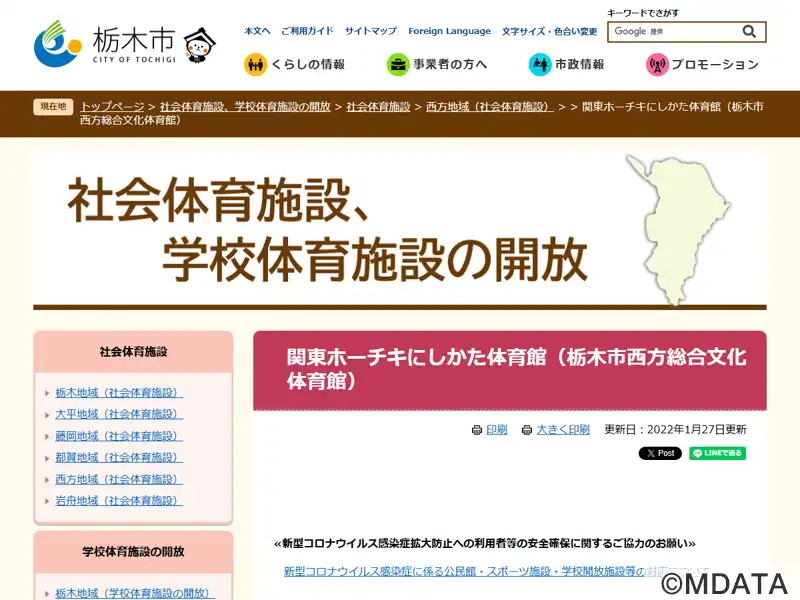Click the 事業者の方へ briefcase icon
800x600 pixels.
[x=397, y=64]
